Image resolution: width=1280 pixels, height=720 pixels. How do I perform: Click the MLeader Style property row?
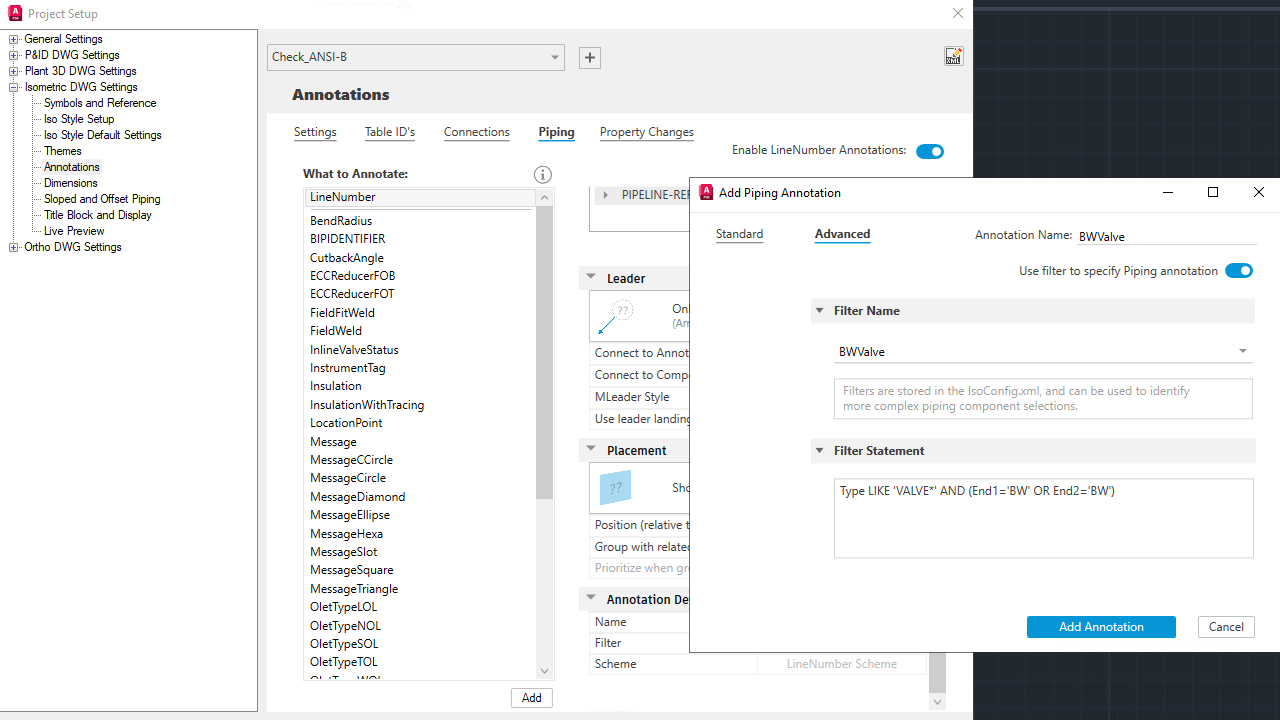[640, 397]
